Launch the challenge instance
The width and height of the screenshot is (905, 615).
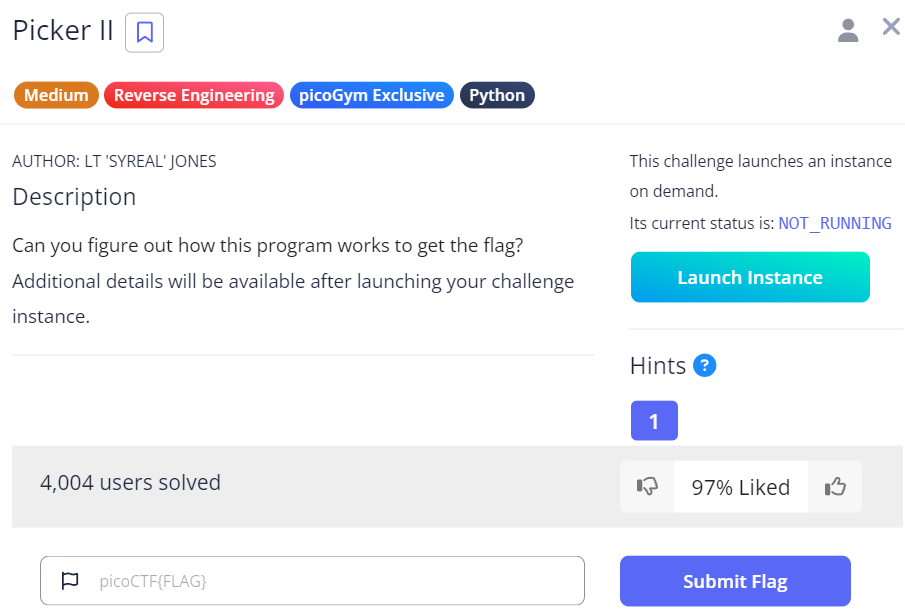tap(750, 277)
